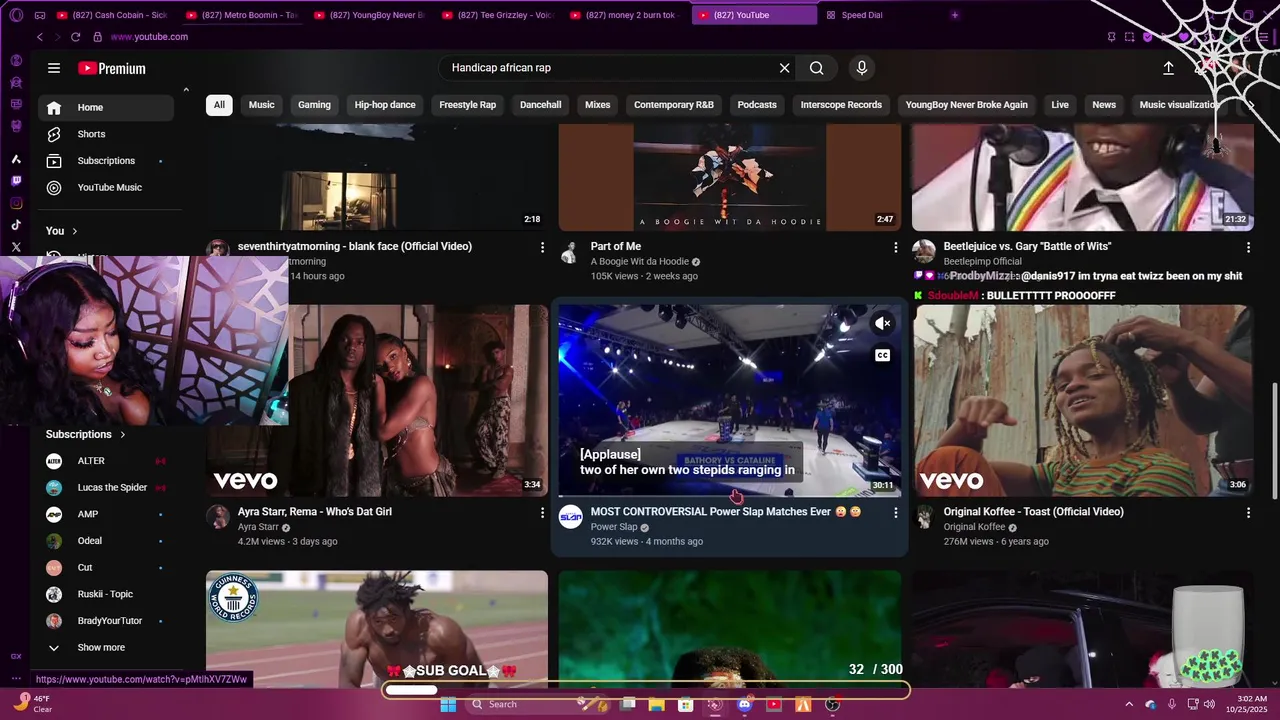Screen dimensions: 1280x720
Task: Open the ALTER channel subscription
Action: click(106, 461)
